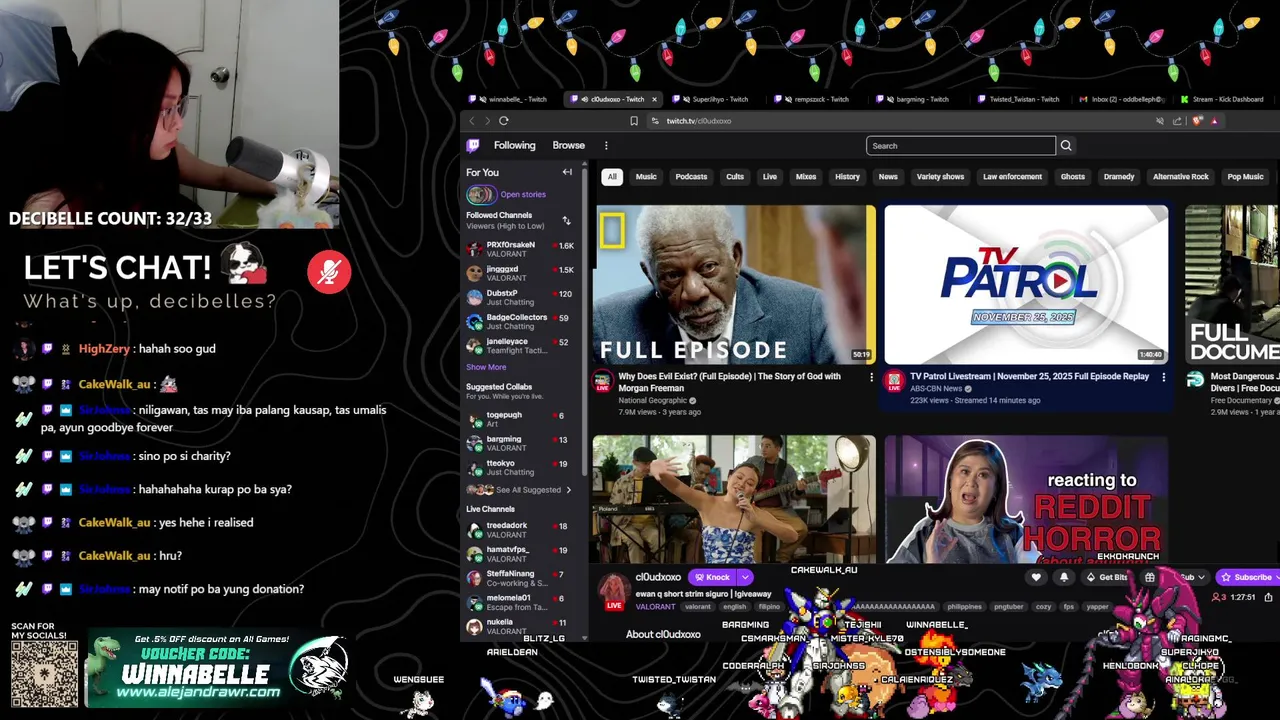Open Morgan Freeman full episode thumbnail
This screenshot has width=1280, height=720.
[734, 285]
